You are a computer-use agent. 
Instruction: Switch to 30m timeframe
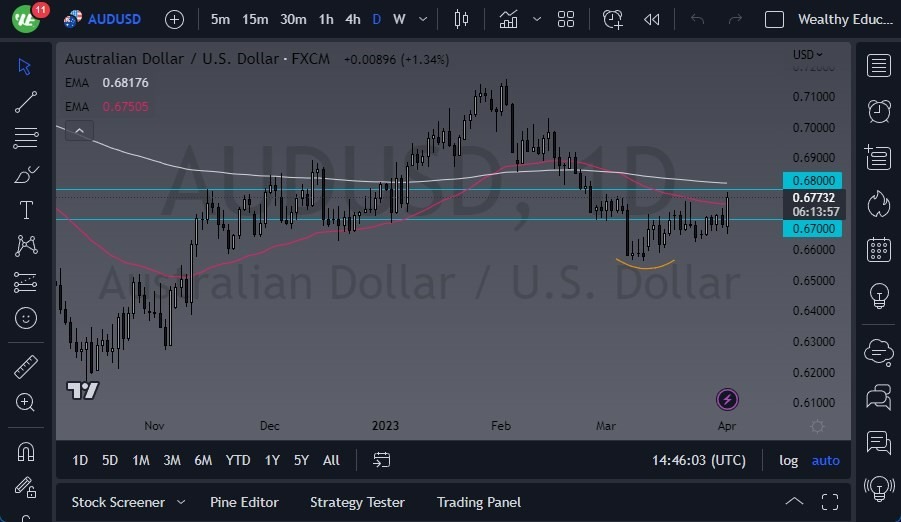coord(293,20)
